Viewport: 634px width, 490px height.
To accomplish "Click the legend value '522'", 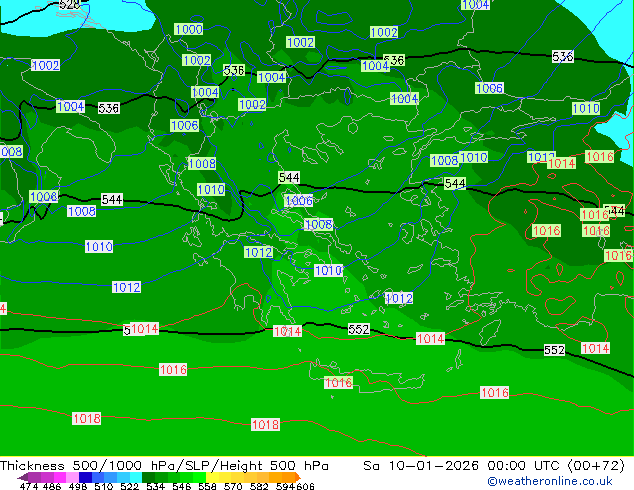I will [x=129, y=486].
